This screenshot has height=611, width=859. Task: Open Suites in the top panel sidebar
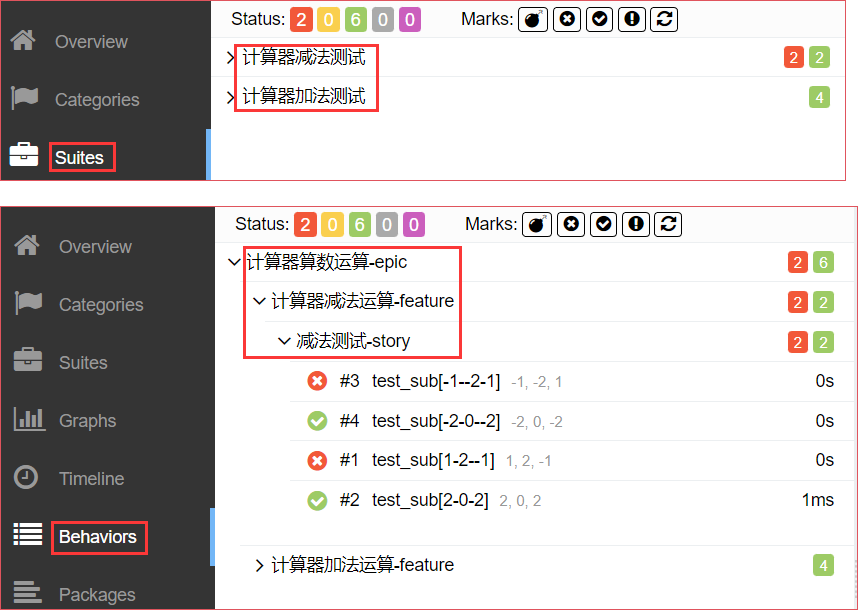click(79, 158)
